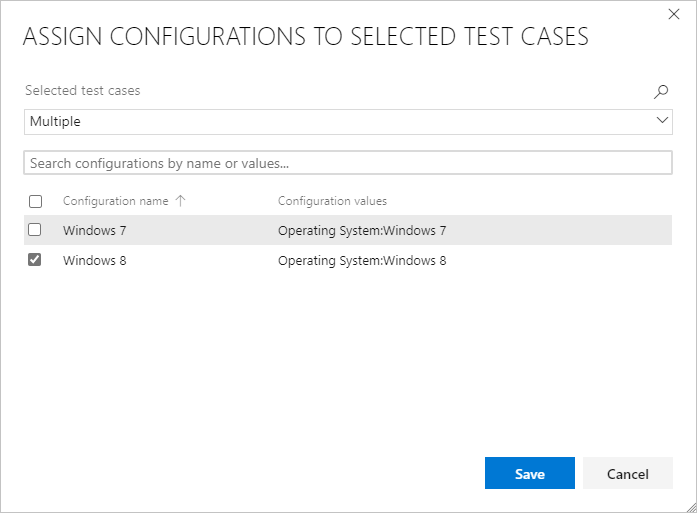Toggle the select-all configurations checkbox
Viewport: 697px width, 513px height.
click(x=35, y=201)
